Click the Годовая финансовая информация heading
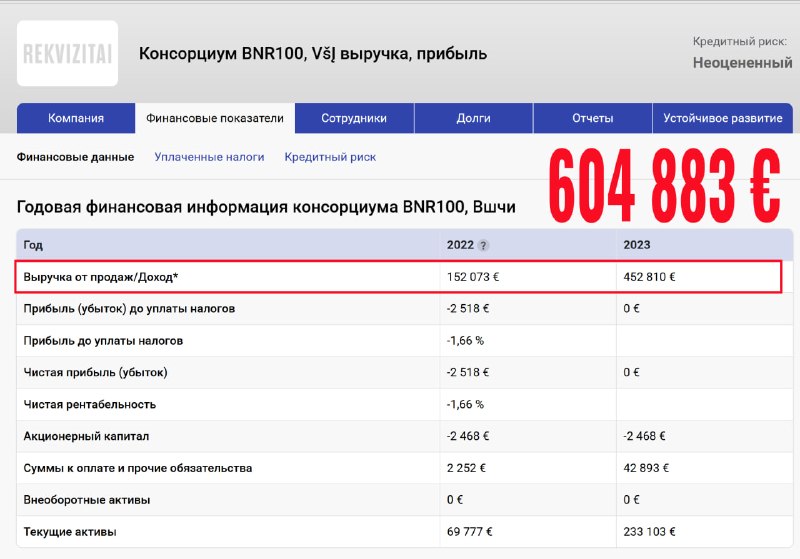 pyautogui.click(x=266, y=207)
